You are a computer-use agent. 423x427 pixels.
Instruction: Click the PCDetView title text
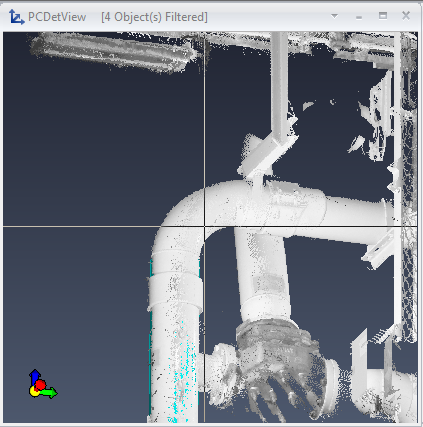pos(57,17)
